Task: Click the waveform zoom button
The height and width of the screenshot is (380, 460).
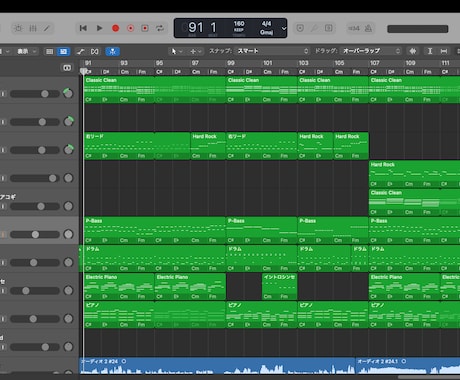Action: pyautogui.click(x=413, y=51)
